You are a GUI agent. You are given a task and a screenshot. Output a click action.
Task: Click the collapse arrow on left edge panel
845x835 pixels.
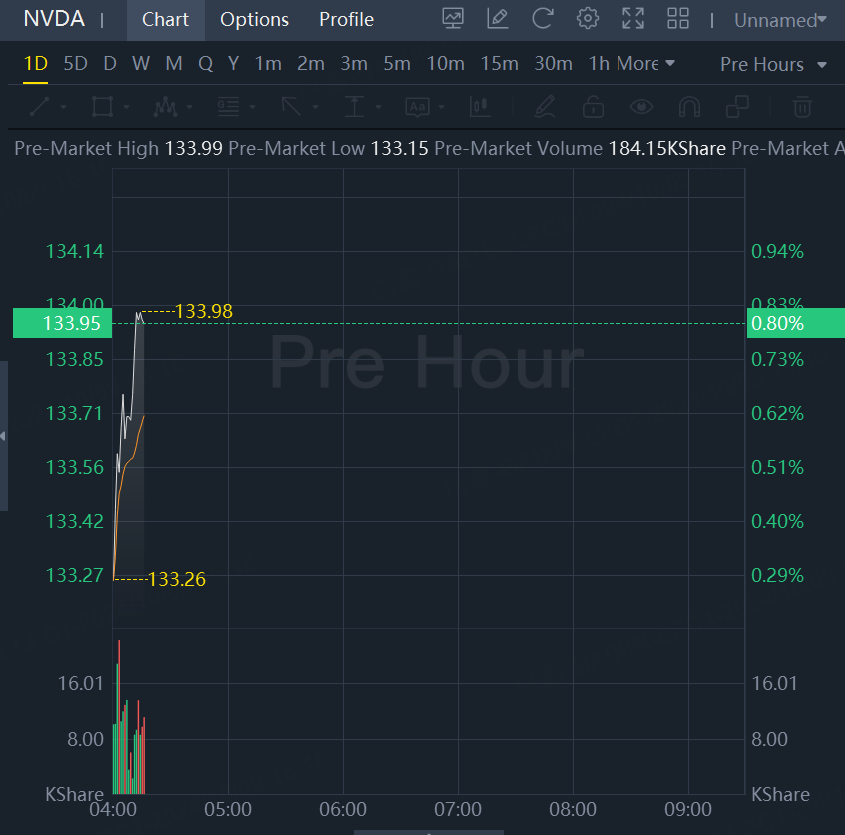point(3,436)
